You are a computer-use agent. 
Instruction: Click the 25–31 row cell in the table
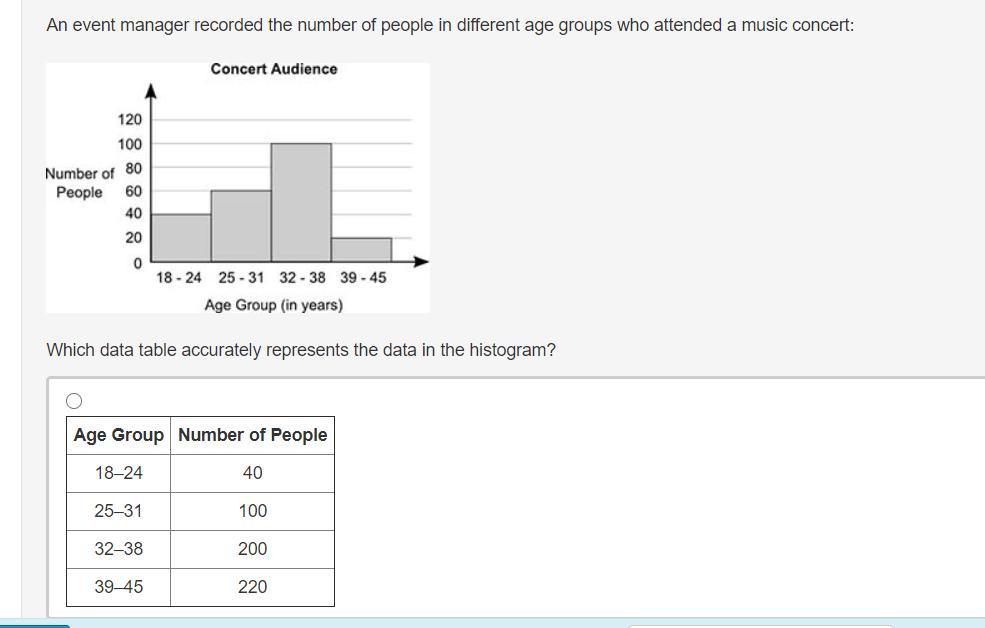[x=119, y=511]
